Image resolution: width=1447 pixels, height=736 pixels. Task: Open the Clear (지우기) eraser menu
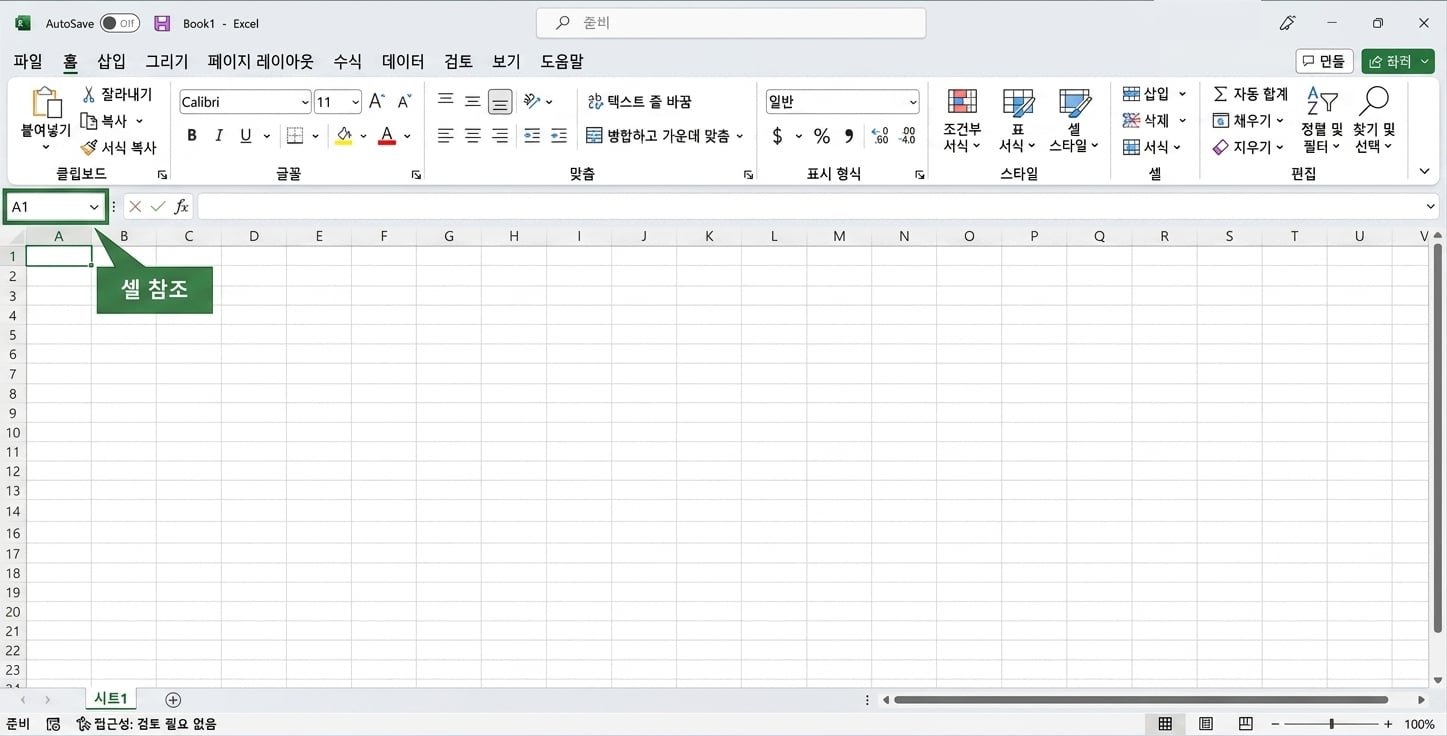(1248, 147)
